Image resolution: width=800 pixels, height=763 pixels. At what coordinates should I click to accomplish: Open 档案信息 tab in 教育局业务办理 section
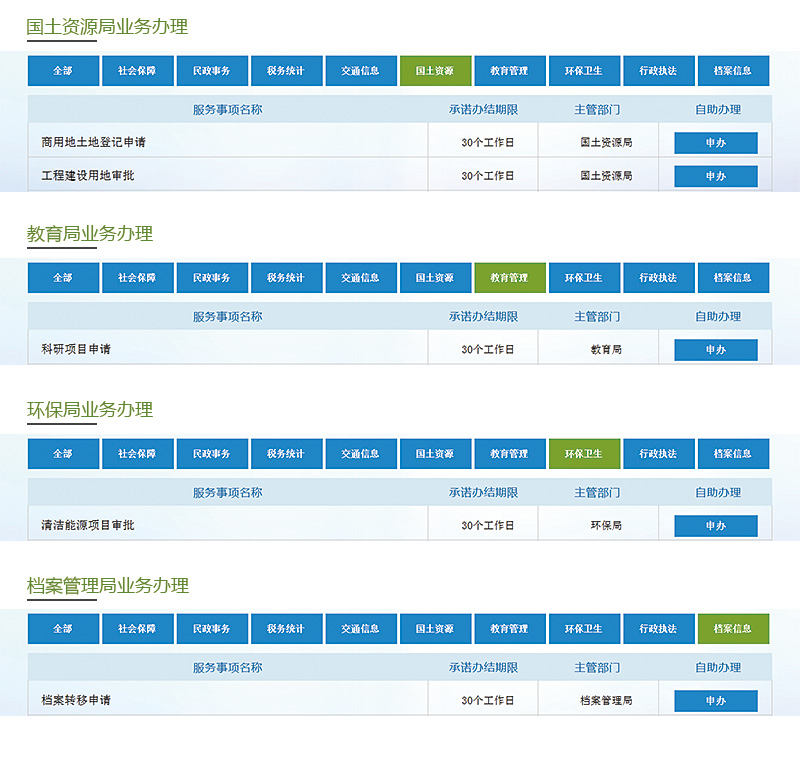tap(734, 278)
